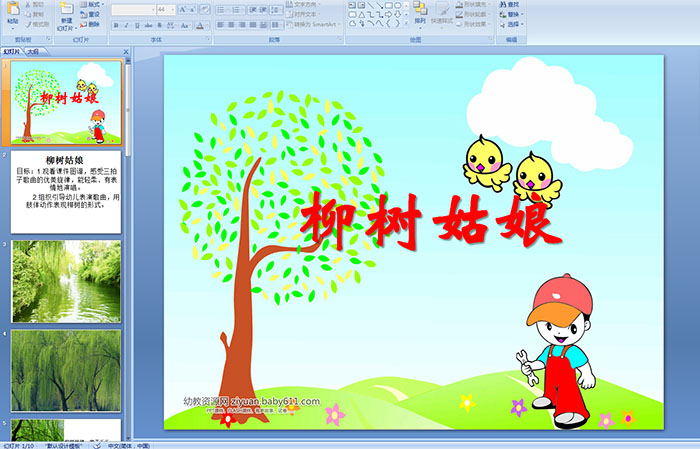Pick the oval shape in gallery
This screenshot has height=449, width=700.
[397, 5]
